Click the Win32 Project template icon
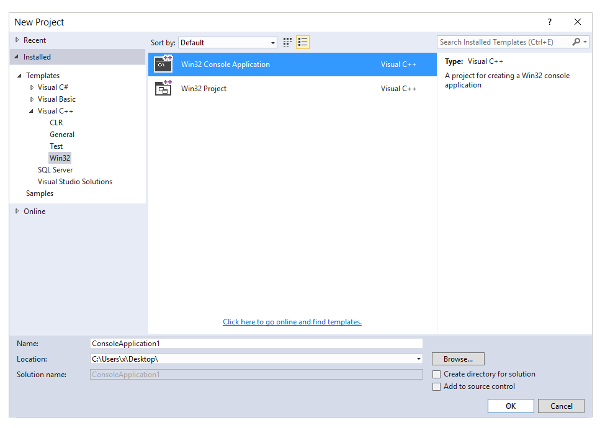The width and height of the screenshot is (600, 428). [x=163, y=88]
